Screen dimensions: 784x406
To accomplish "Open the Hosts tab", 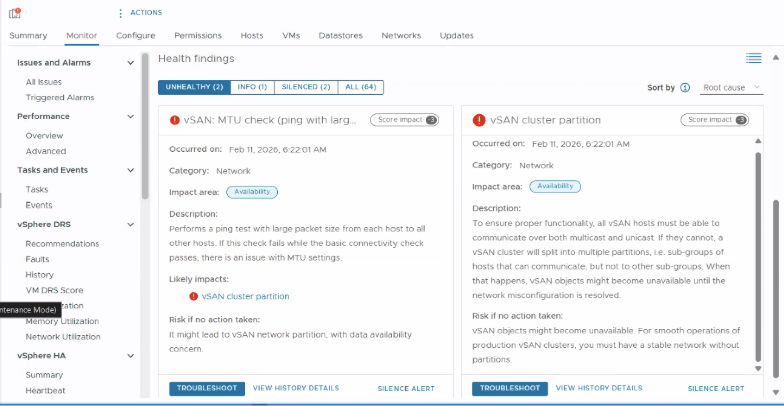I will (252, 36).
